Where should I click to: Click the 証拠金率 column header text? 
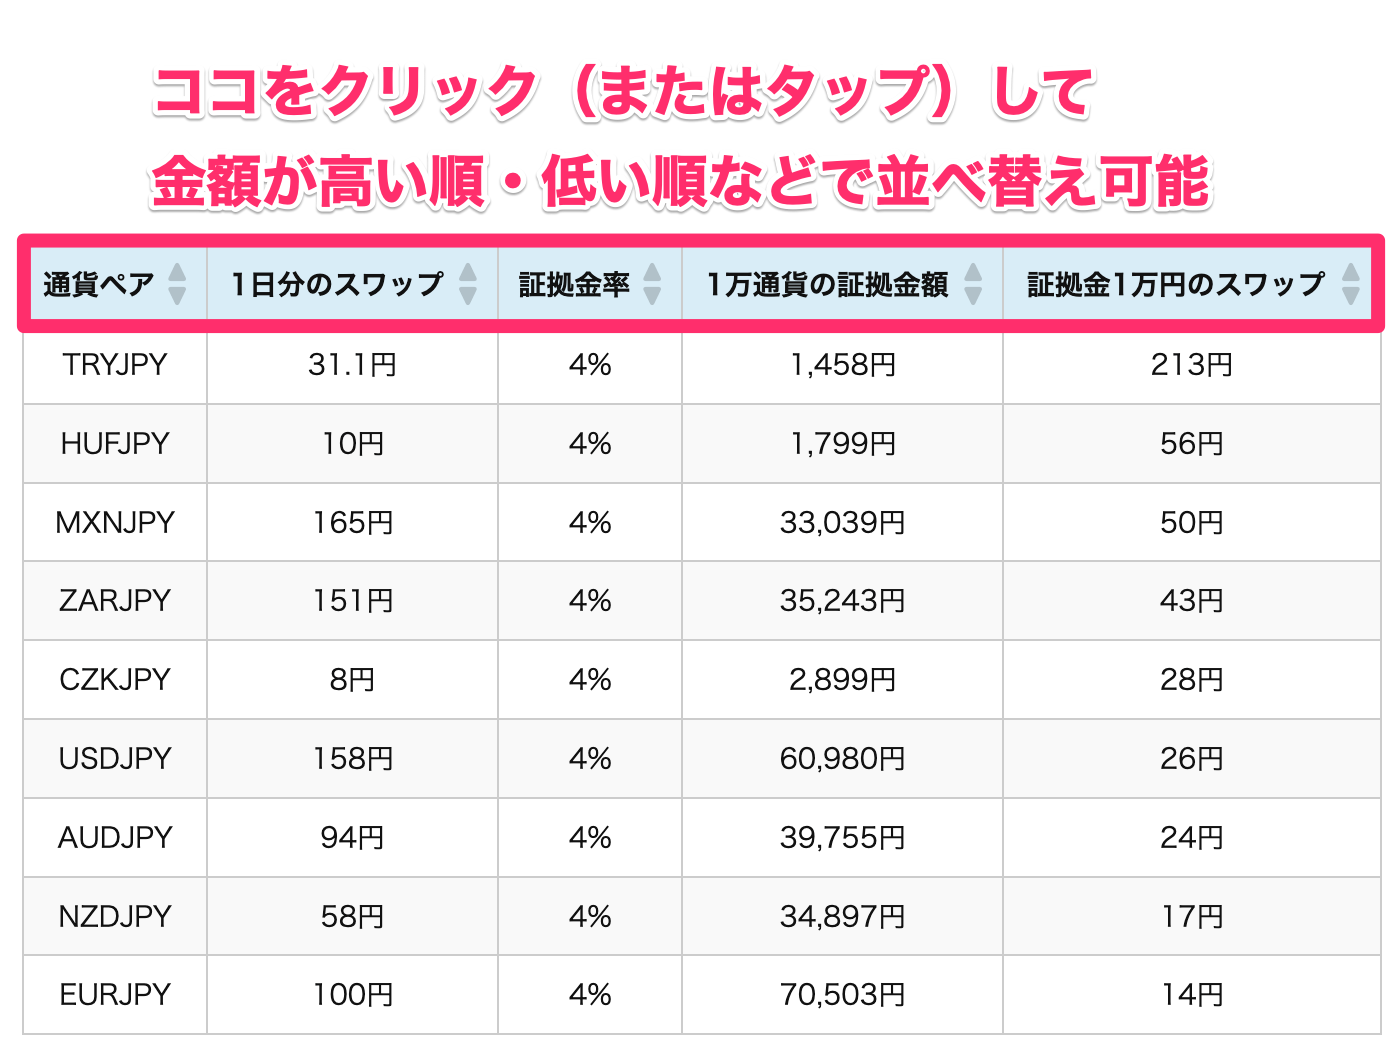click(x=574, y=285)
